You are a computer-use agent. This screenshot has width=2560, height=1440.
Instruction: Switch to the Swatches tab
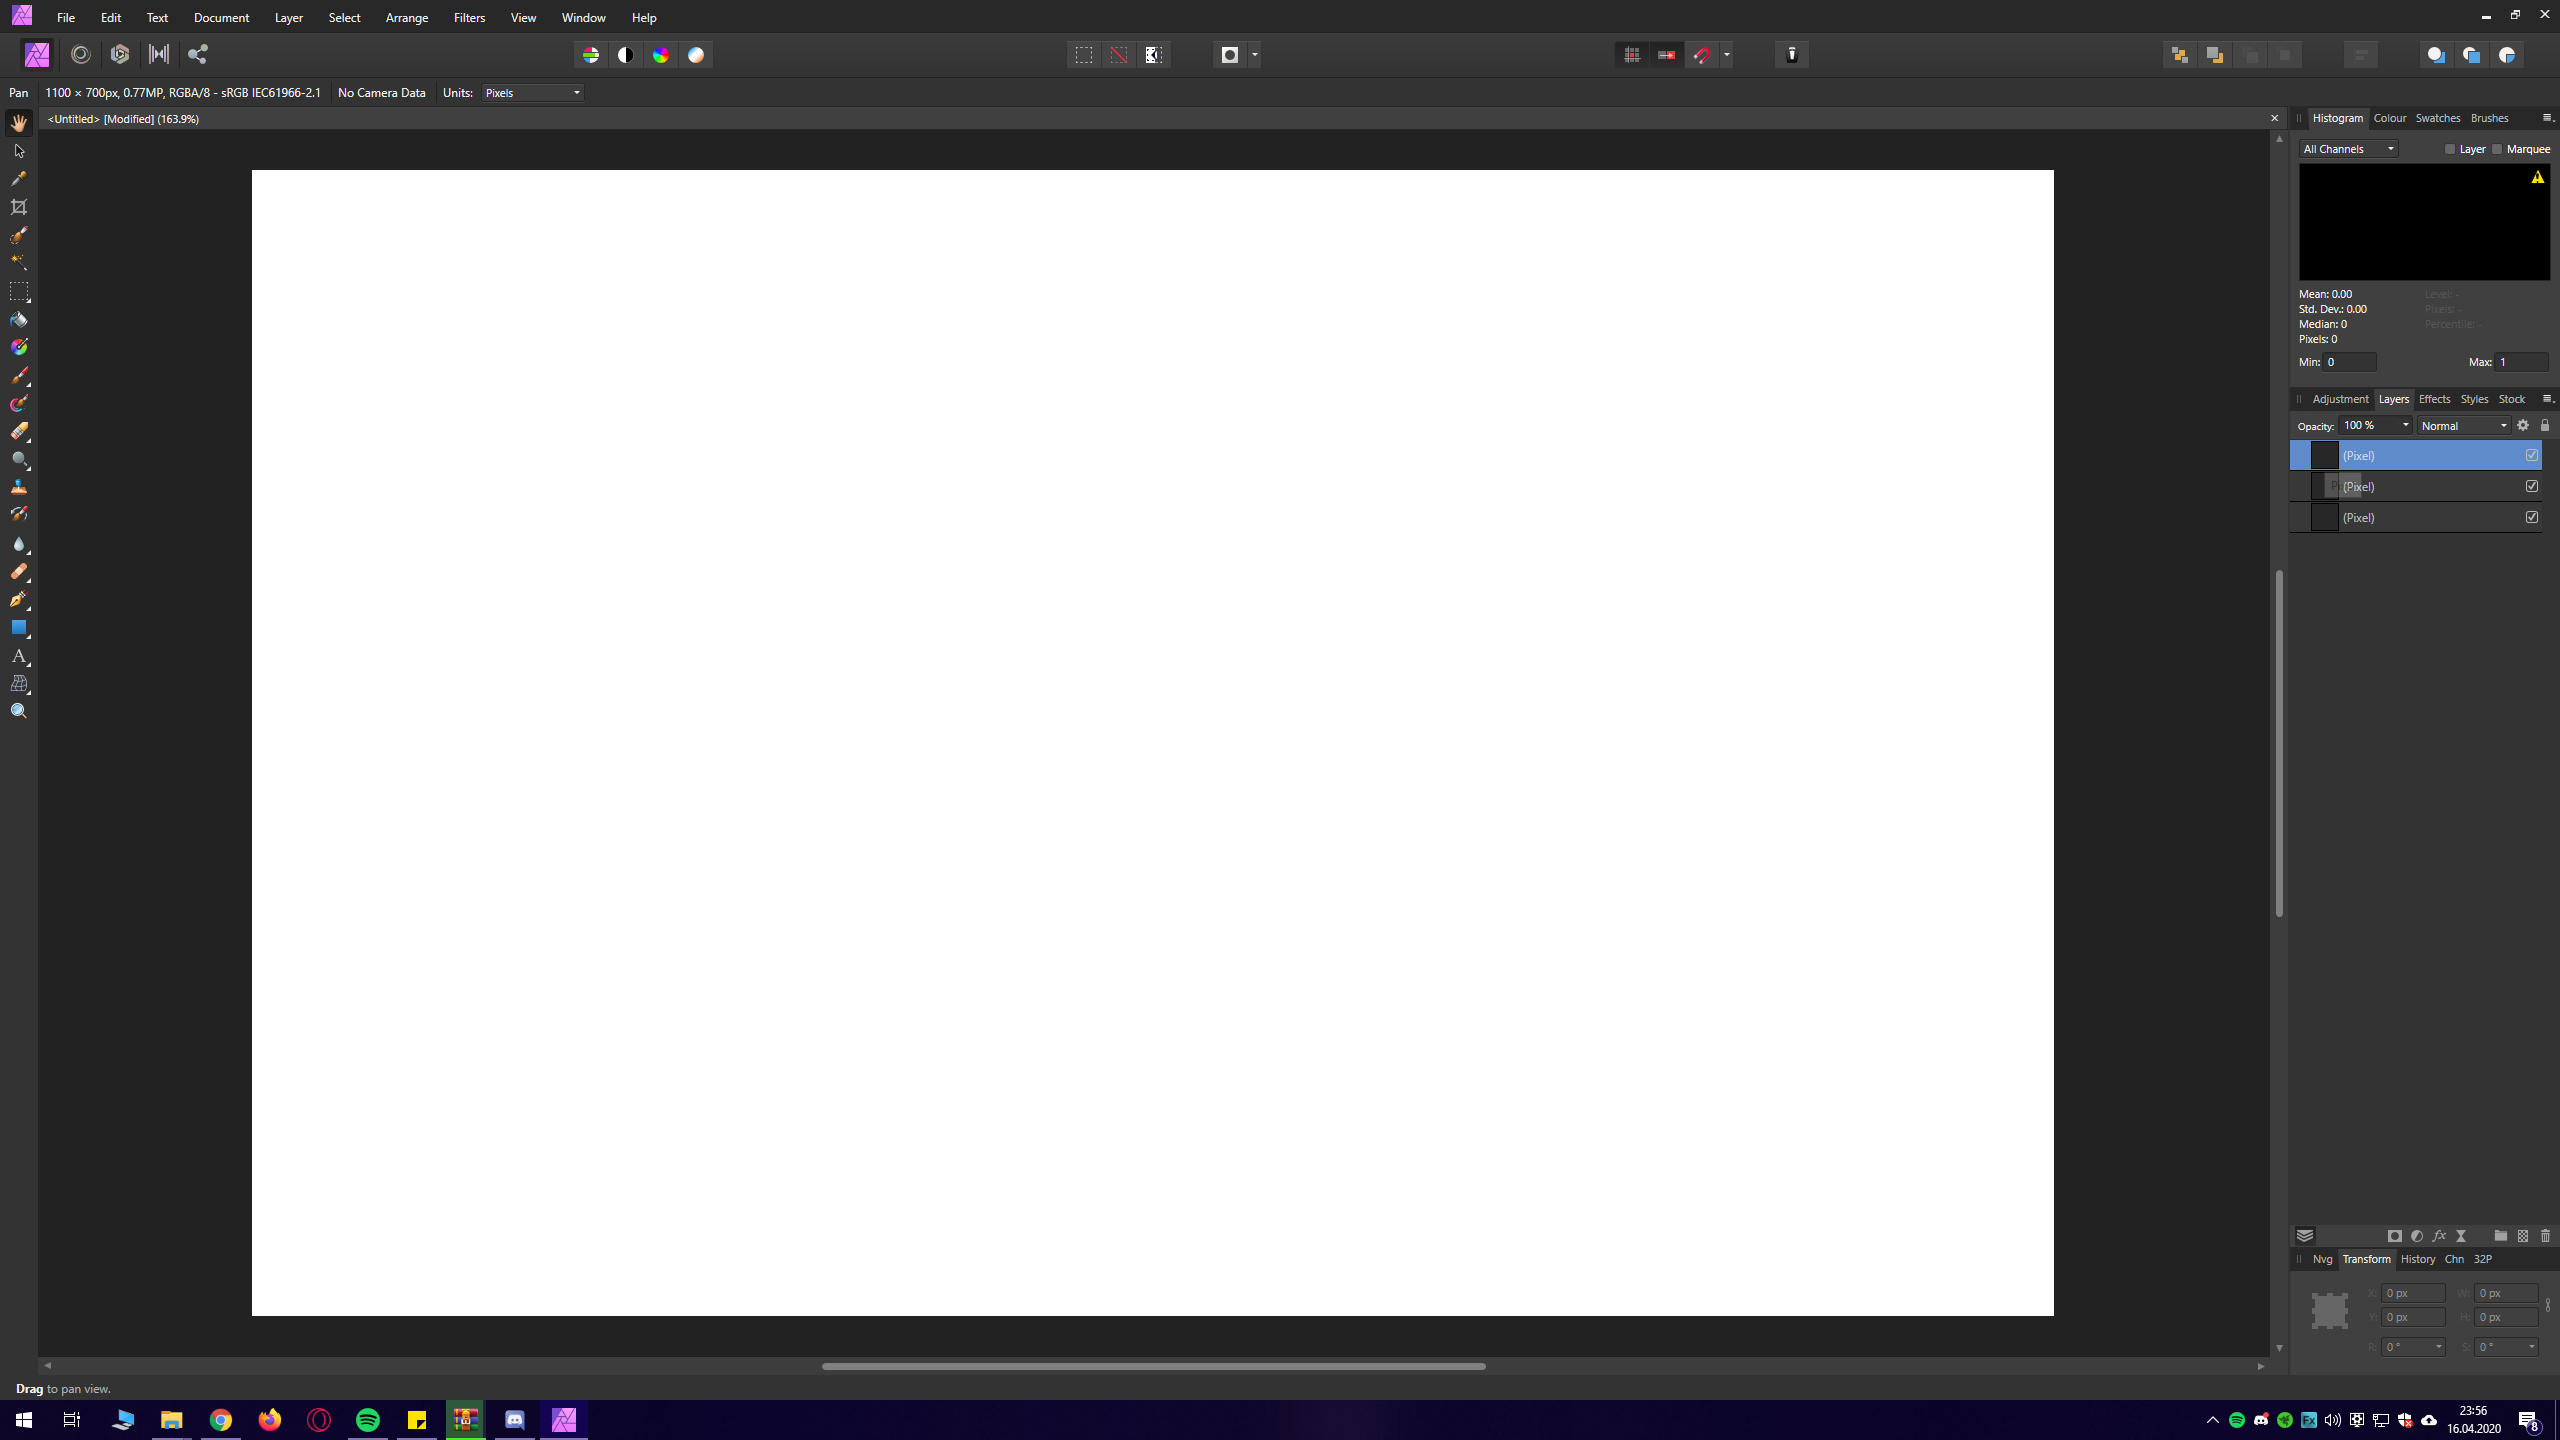pos(2437,118)
